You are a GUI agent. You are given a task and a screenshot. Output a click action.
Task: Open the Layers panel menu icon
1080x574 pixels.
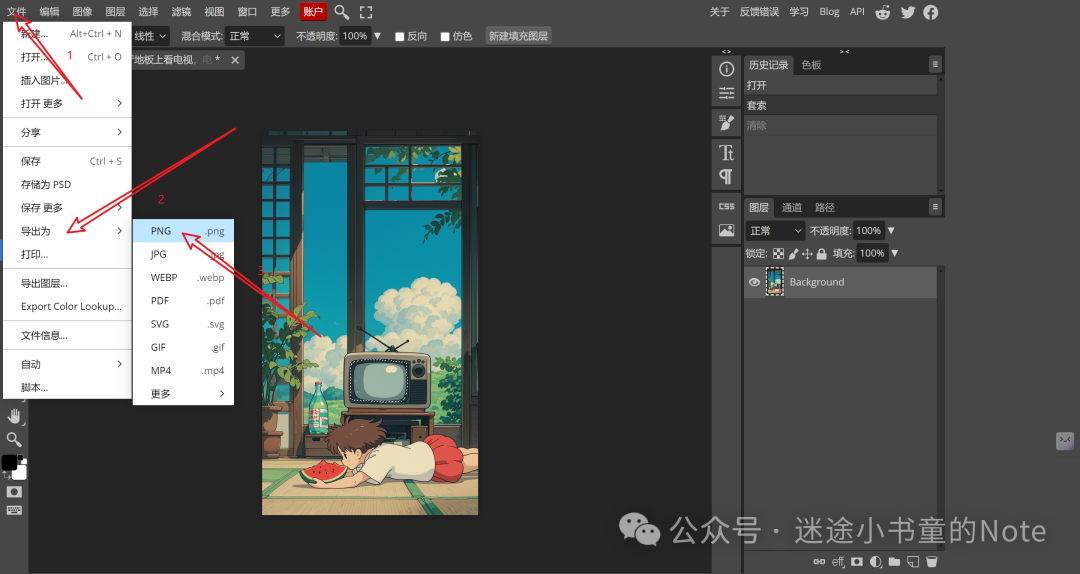click(935, 207)
